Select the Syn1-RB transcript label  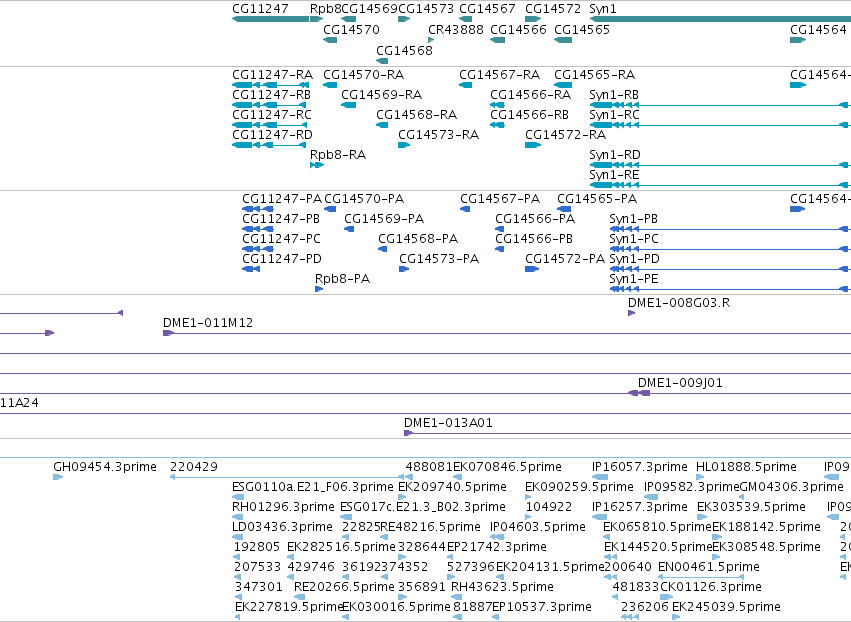614,95
